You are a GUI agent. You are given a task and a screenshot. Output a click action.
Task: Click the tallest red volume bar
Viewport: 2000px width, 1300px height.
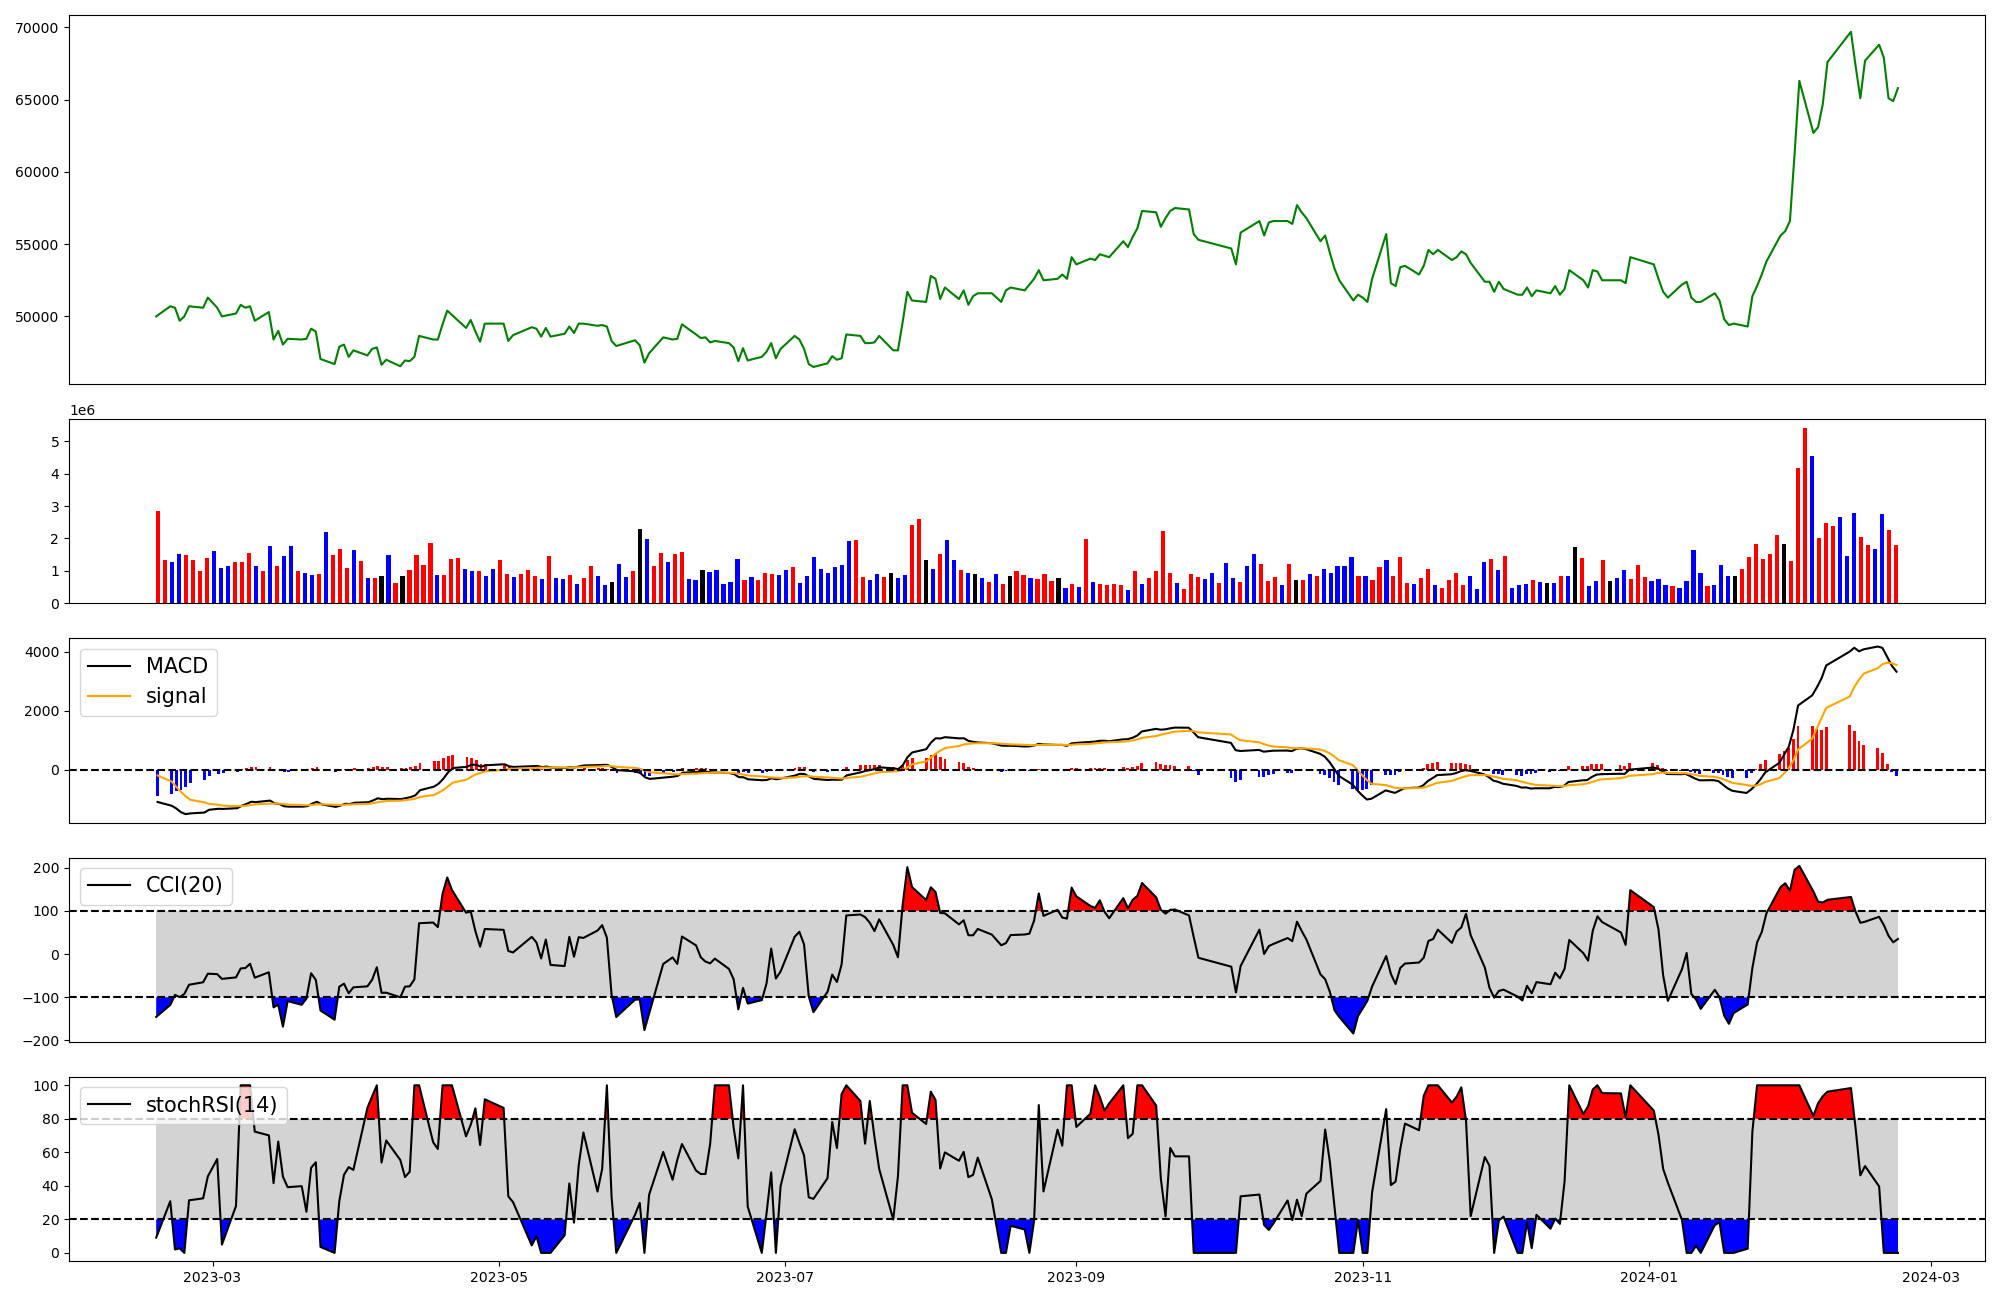click(1805, 515)
